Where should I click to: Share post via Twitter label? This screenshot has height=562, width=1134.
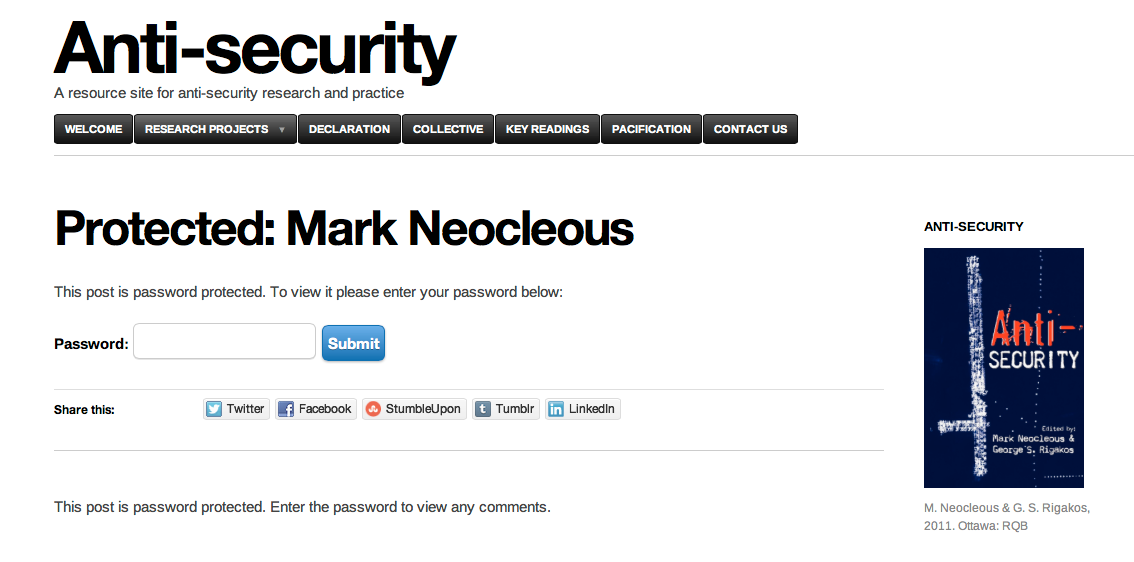pyautogui.click(x=245, y=409)
